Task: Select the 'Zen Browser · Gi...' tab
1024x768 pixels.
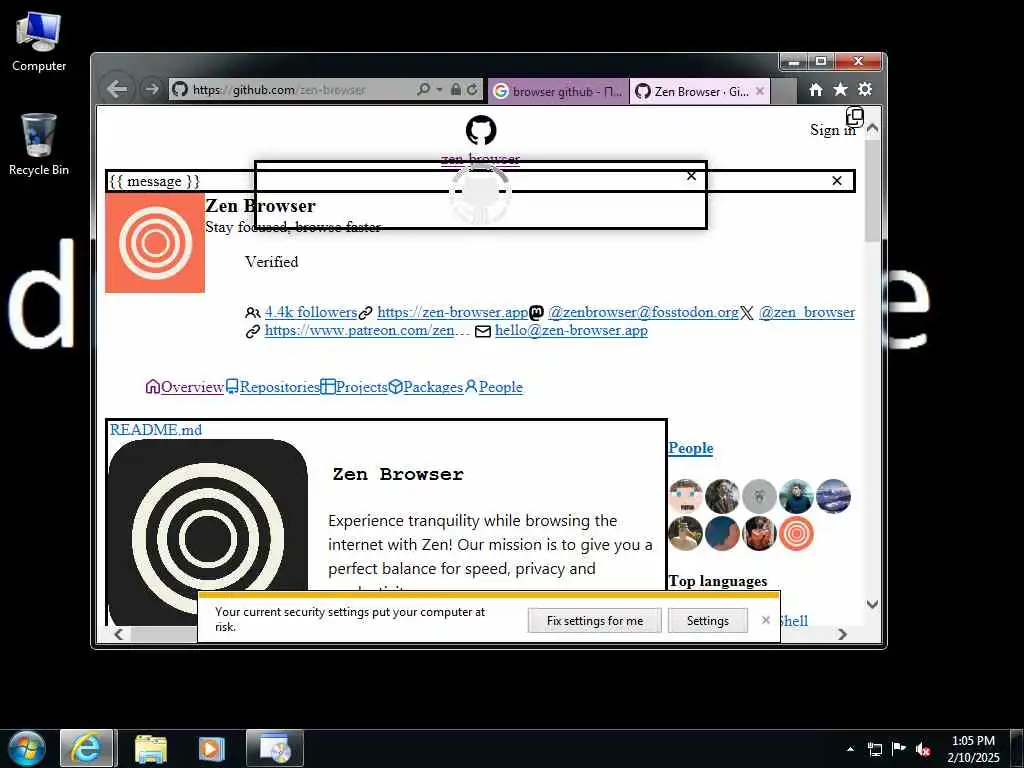Action: point(692,91)
